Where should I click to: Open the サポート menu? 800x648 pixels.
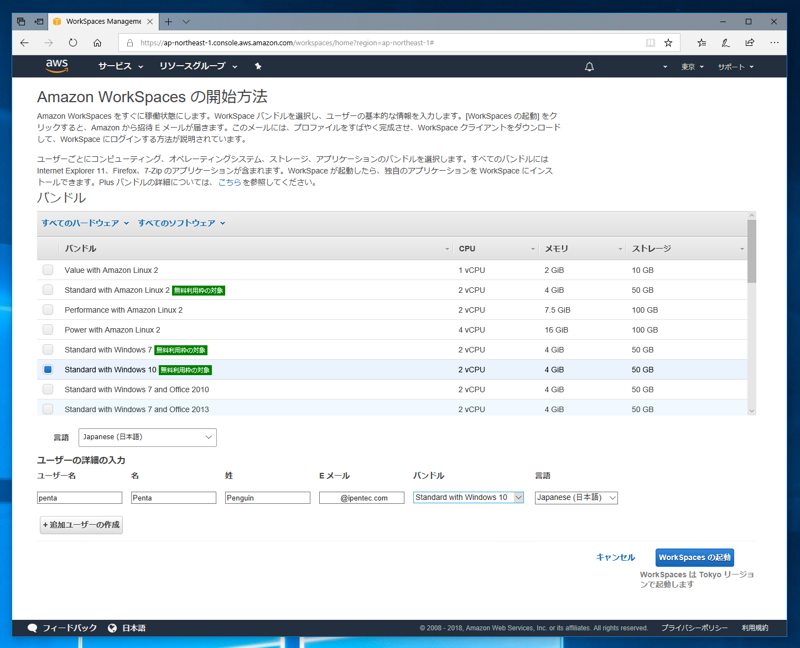[736, 67]
